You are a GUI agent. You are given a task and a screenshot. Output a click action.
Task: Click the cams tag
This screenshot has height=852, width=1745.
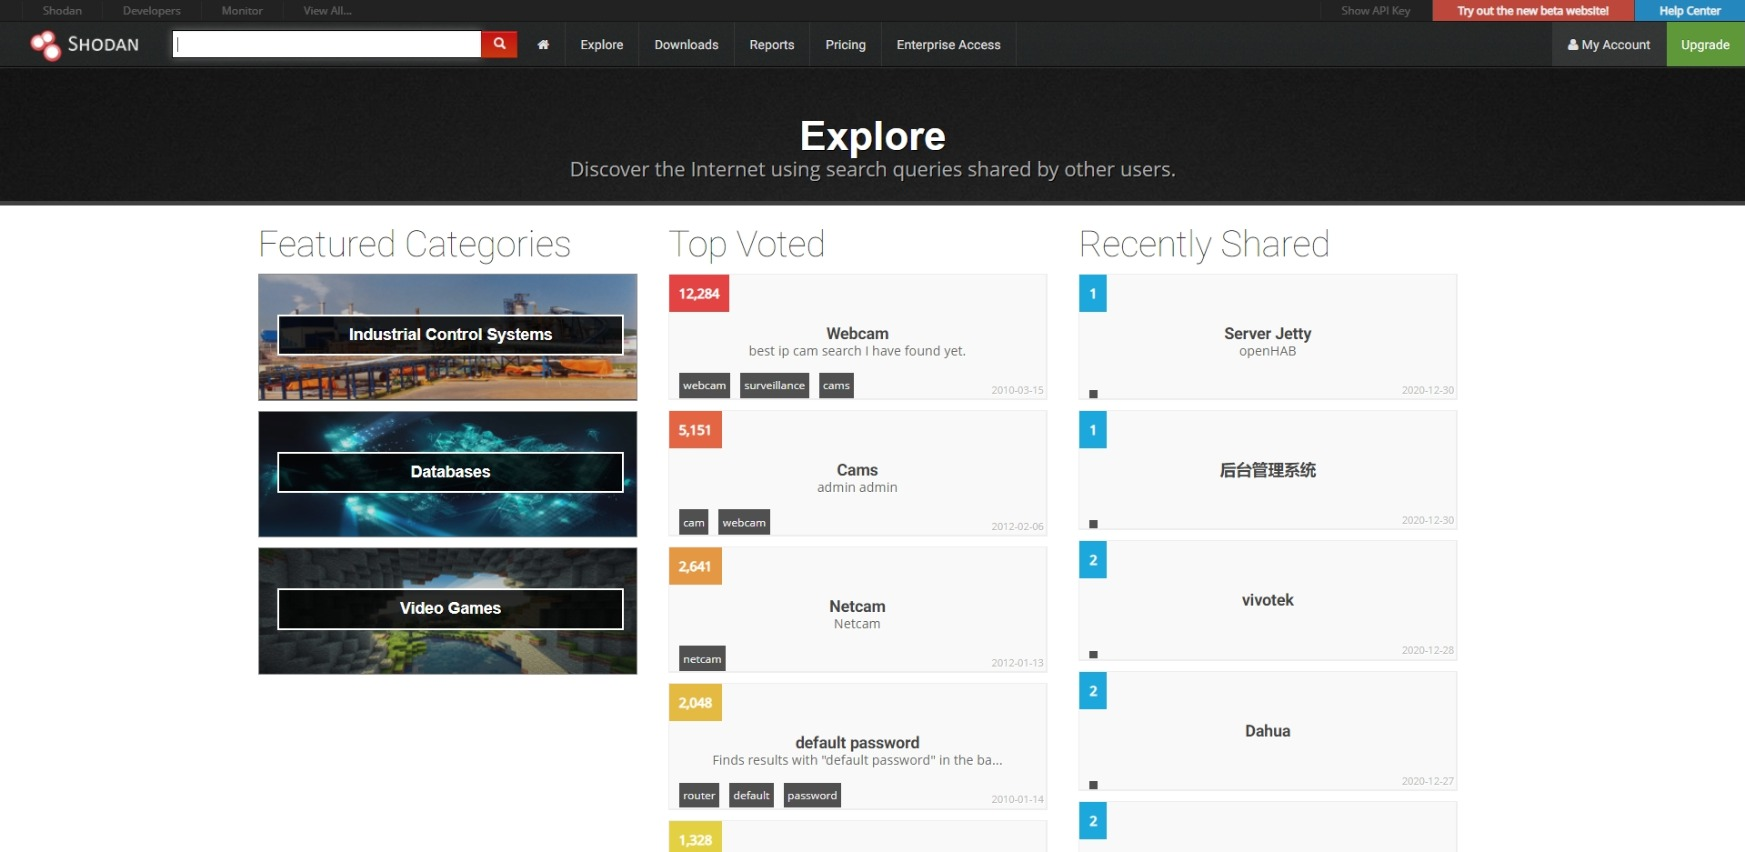point(836,386)
